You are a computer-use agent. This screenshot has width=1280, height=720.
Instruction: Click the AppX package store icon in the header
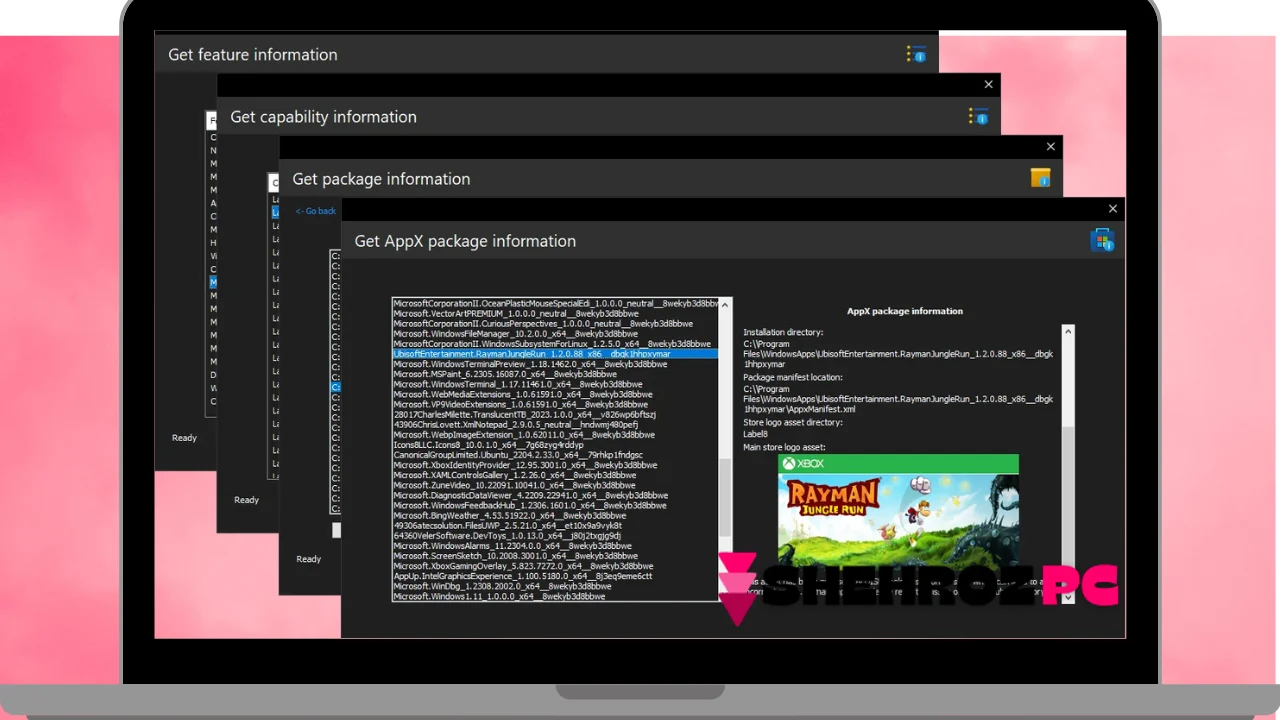pyautogui.click(x=1102, y=240)
